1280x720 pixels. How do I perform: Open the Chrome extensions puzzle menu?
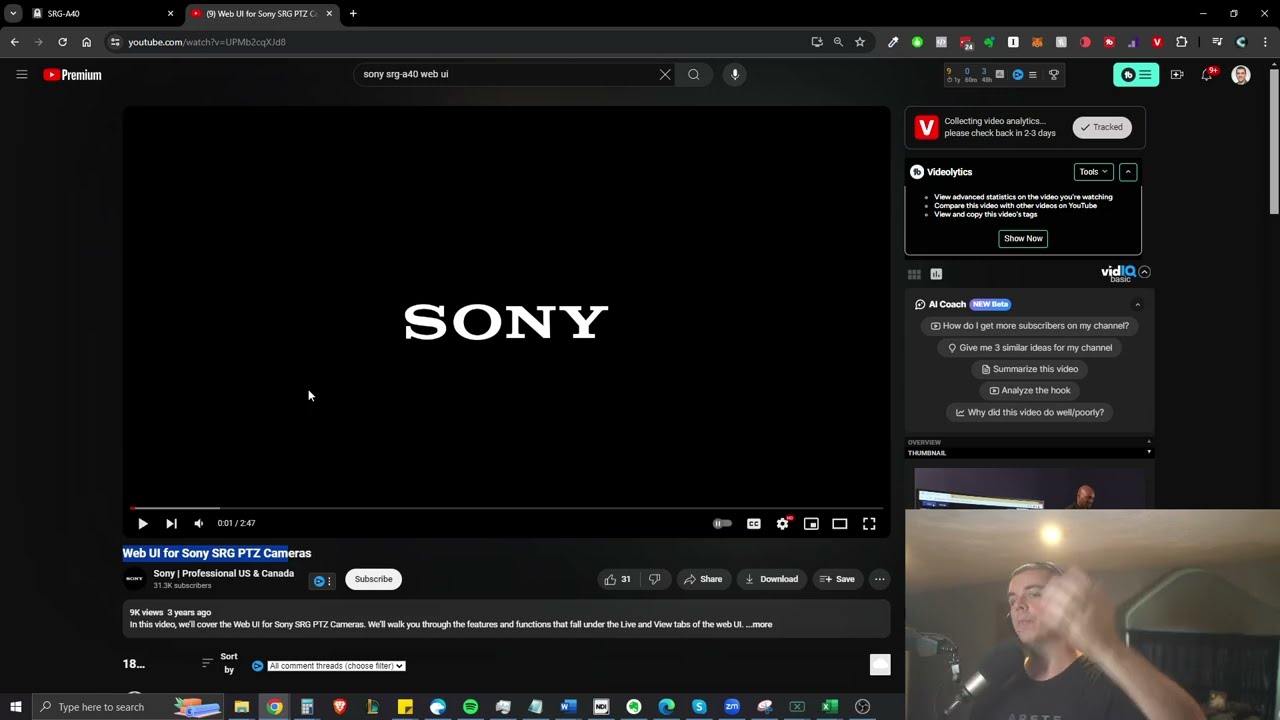pyautogui.click(x=1181, y=42)
